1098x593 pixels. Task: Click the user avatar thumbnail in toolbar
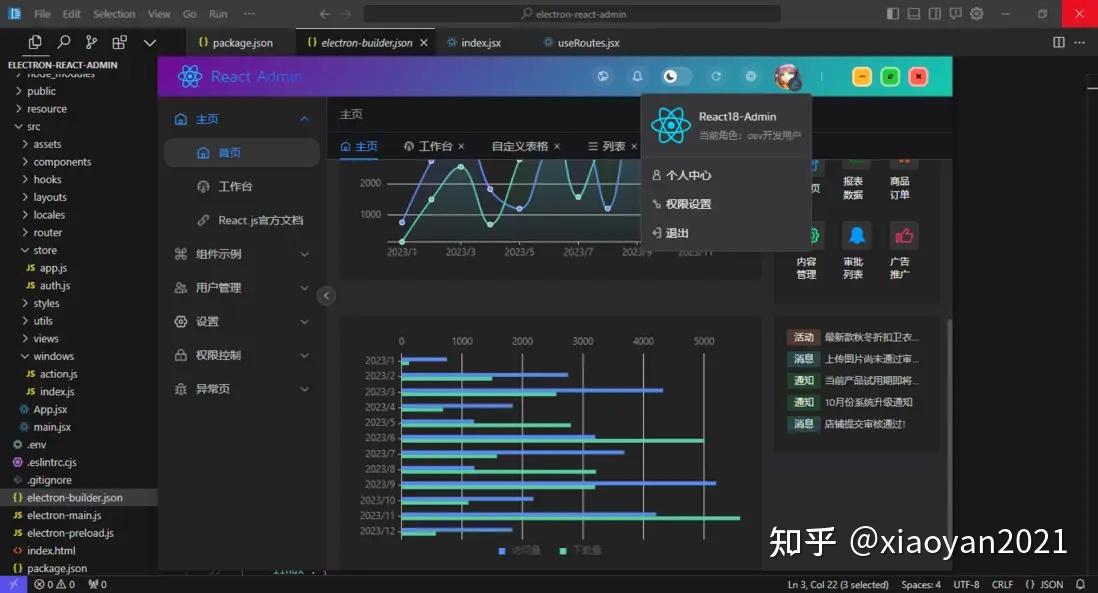pos(786,76)
